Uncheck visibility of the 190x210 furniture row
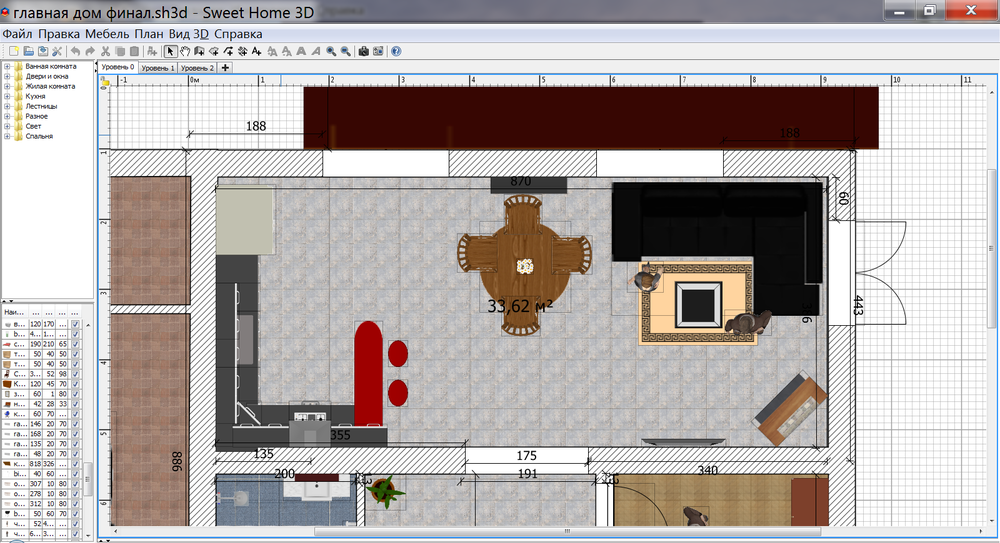Screen dimensions: 1000x543 click(x=76, y=344)
